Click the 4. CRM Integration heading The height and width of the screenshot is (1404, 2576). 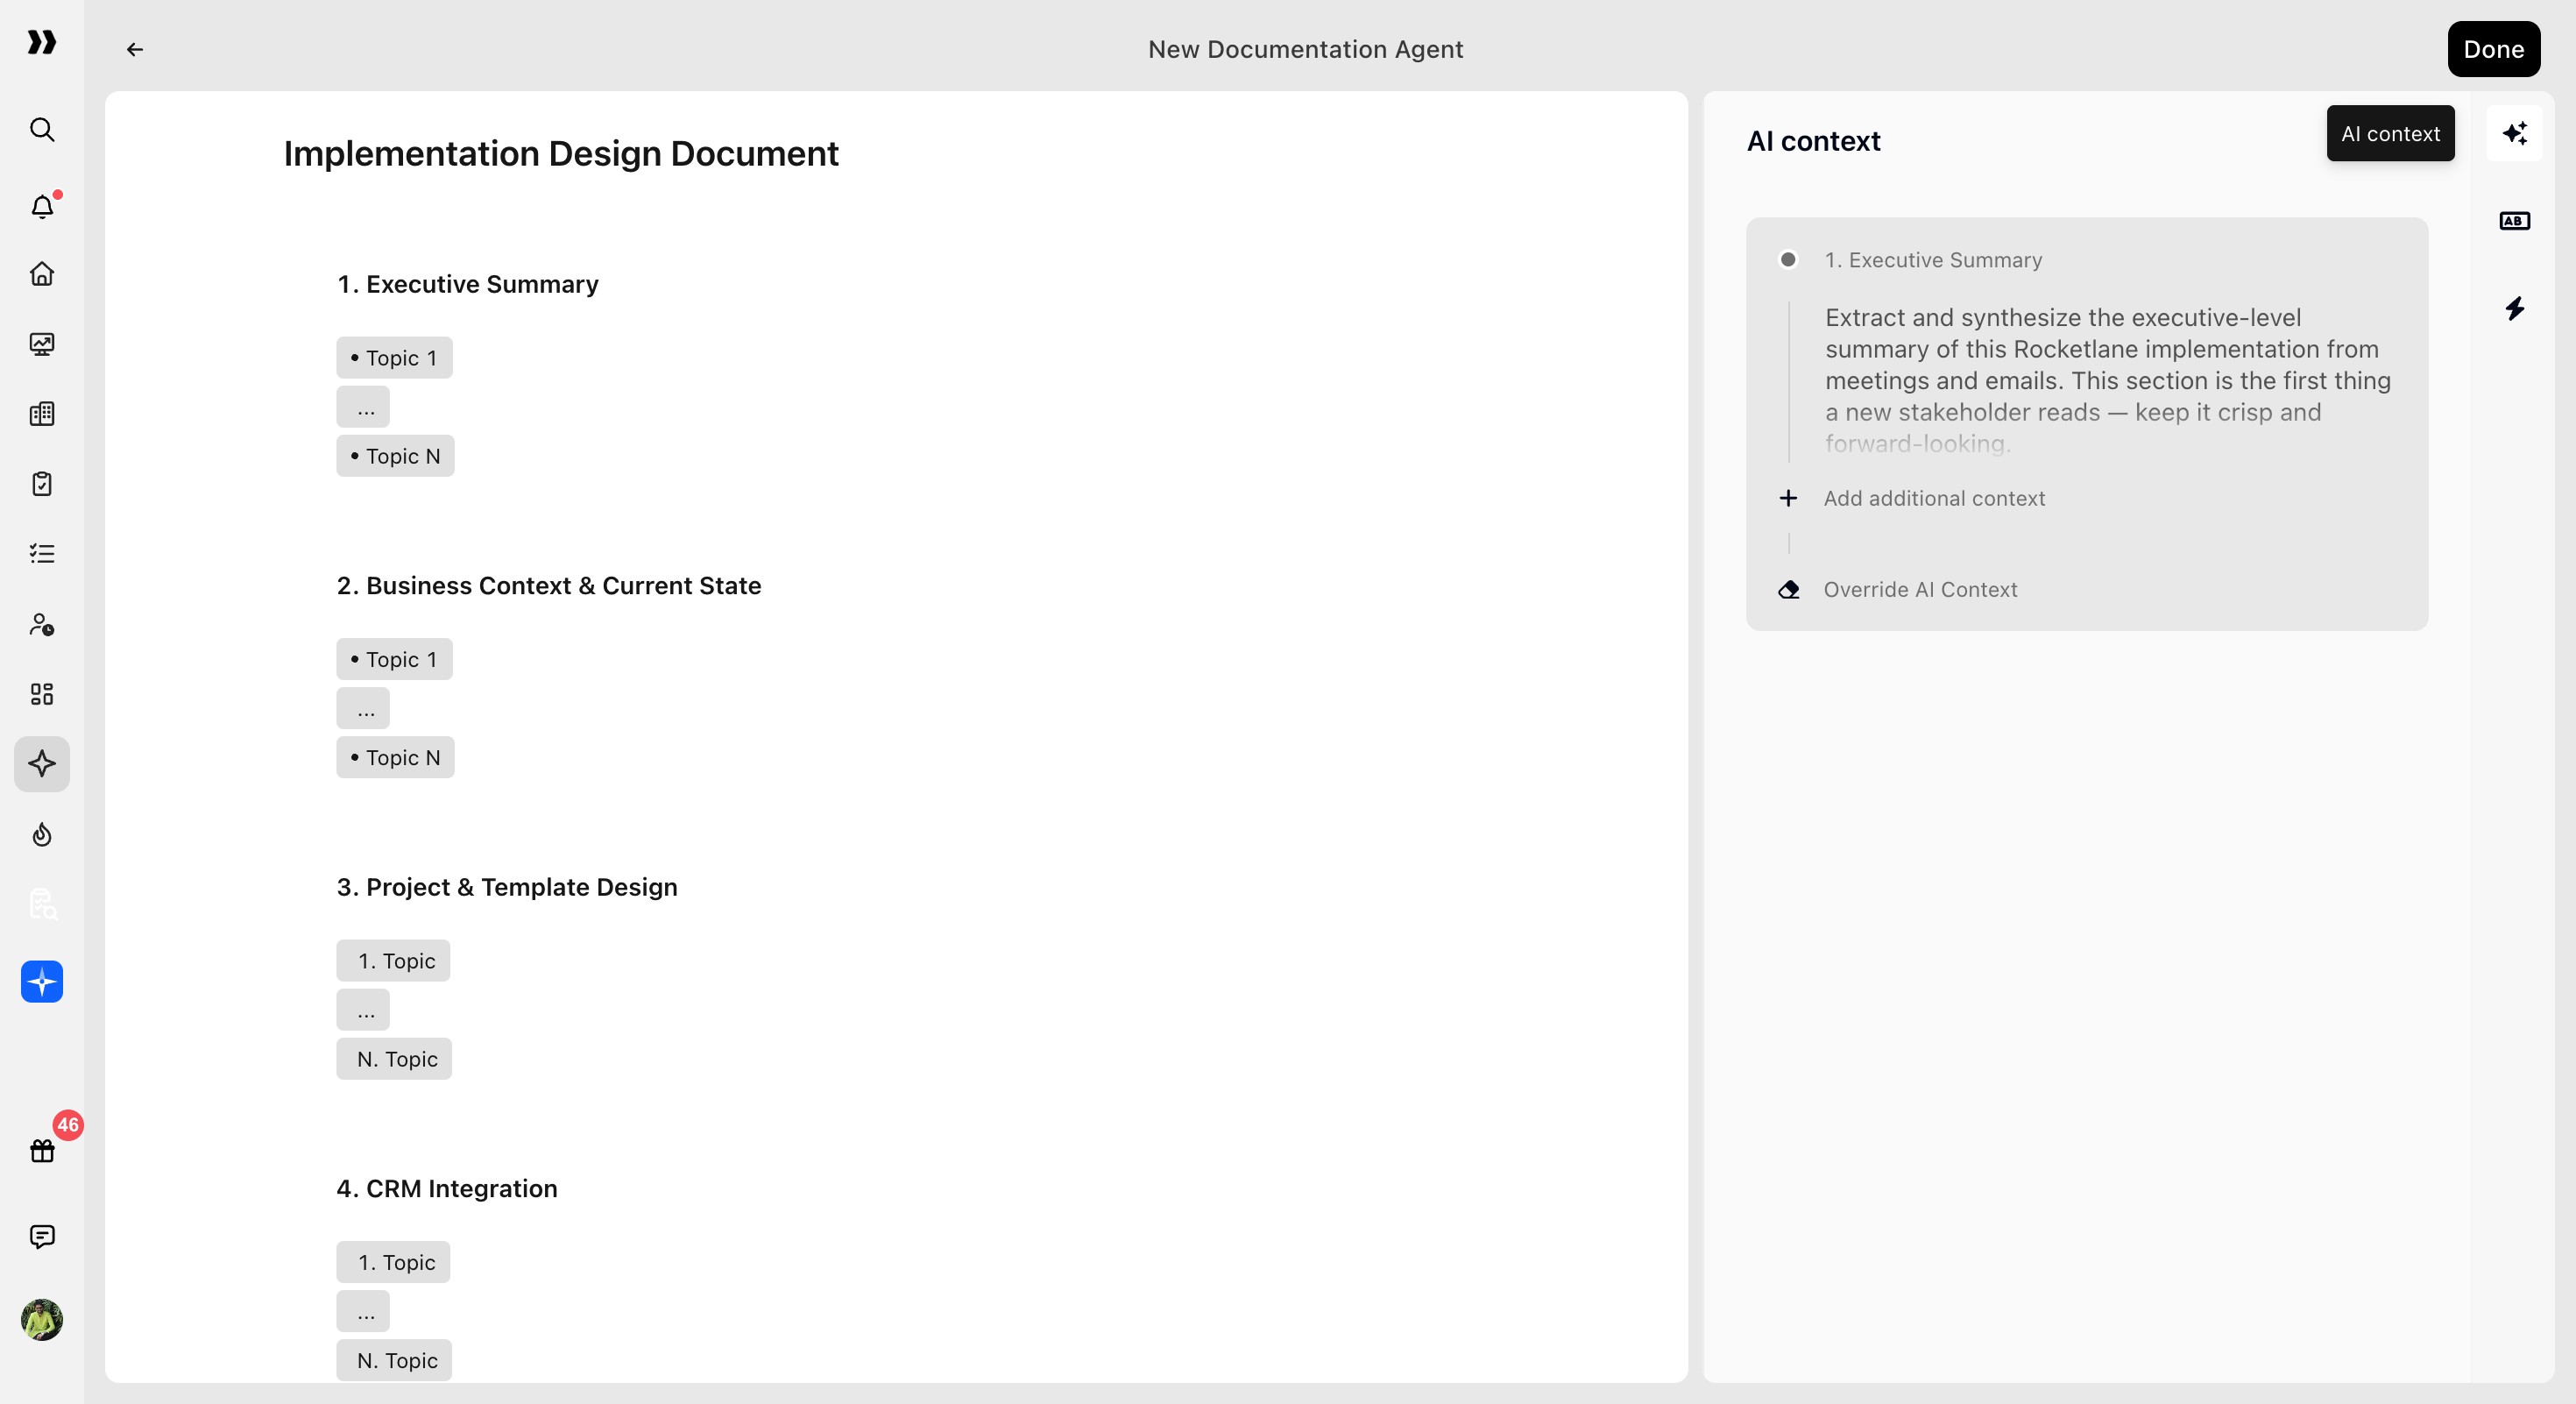pos(446,1189)
